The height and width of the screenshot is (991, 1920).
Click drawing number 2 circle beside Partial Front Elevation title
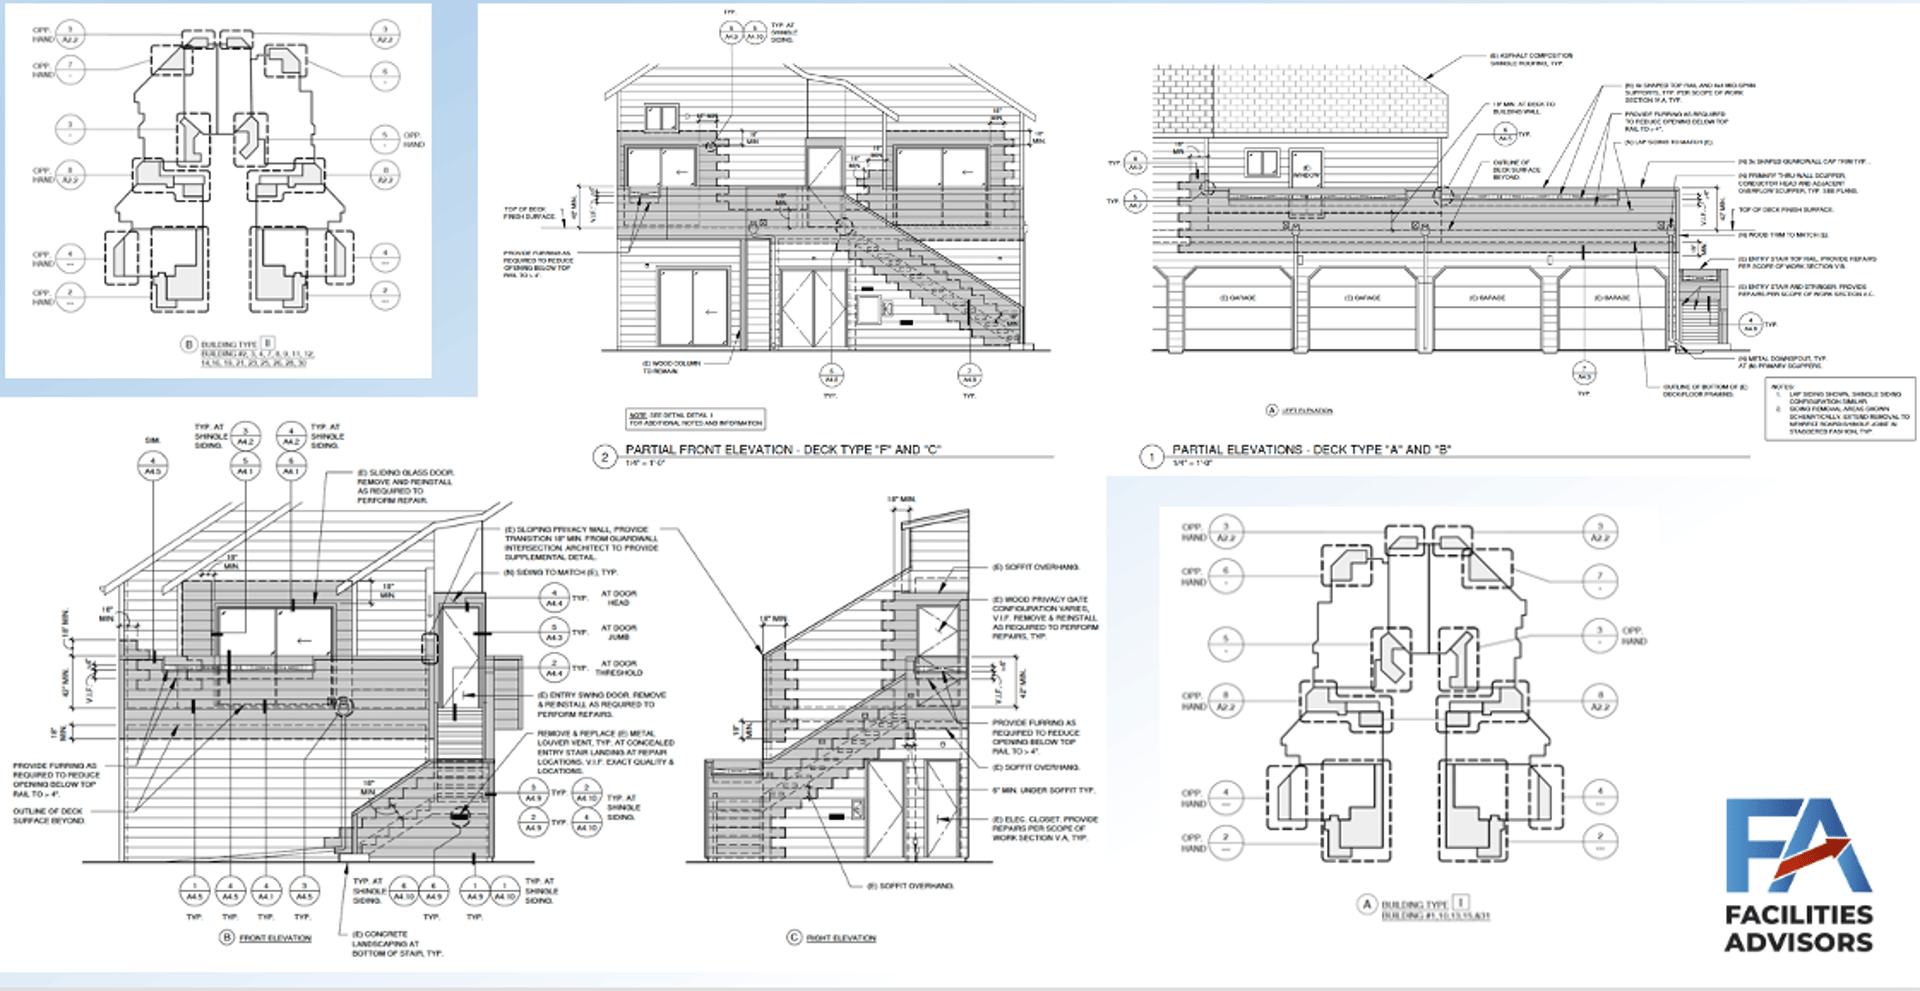click(604, 457)
